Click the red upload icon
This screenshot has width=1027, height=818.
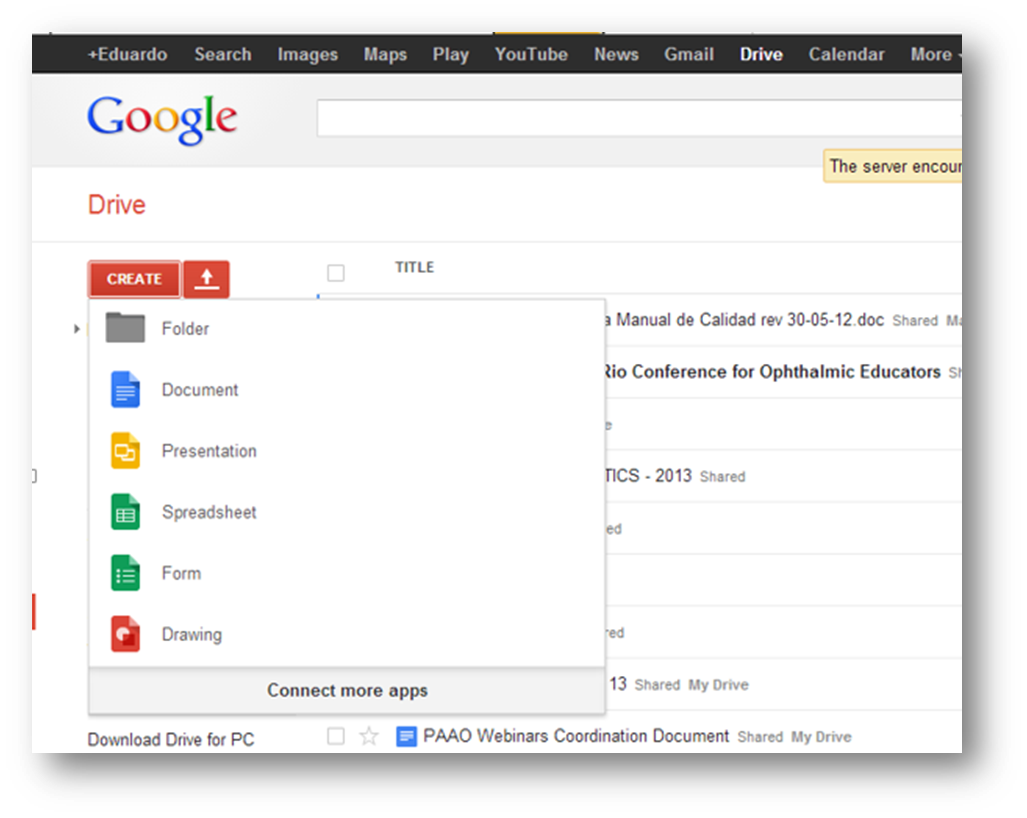point(206,279)
